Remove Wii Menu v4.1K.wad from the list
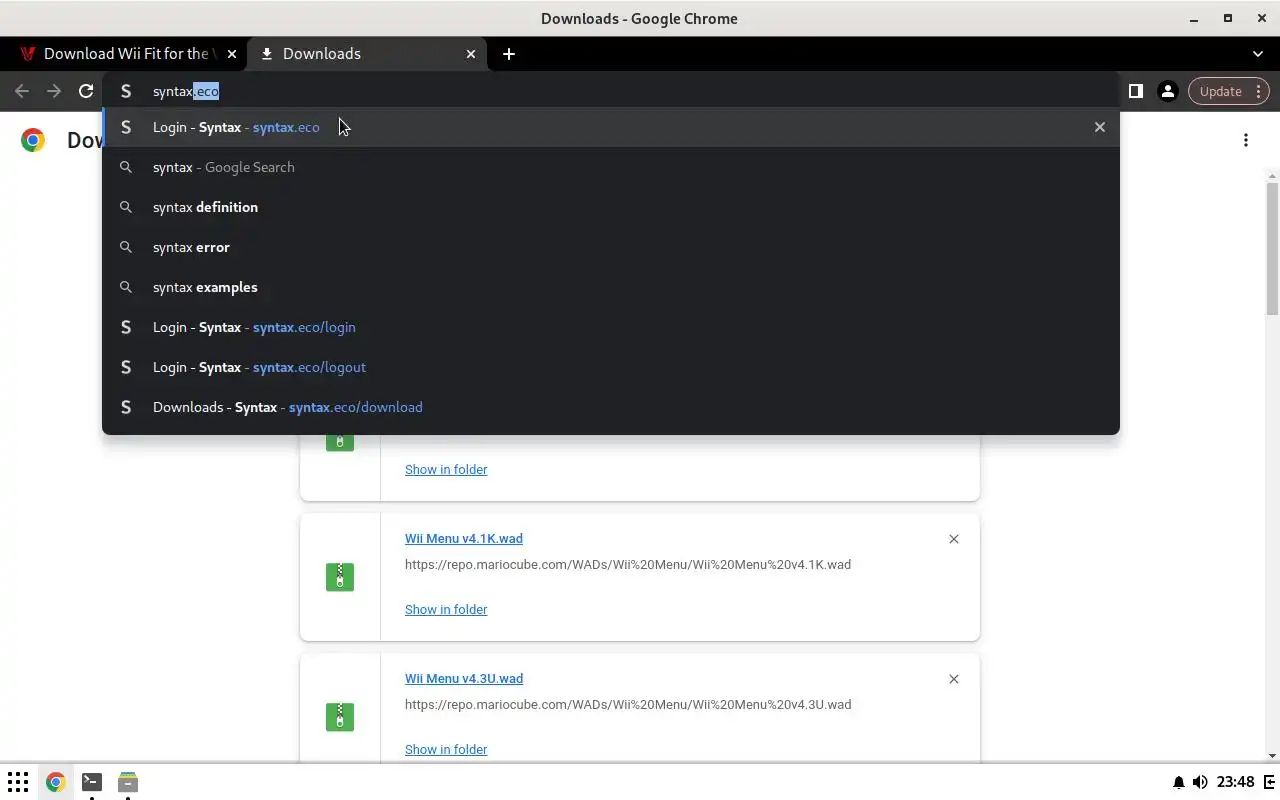Image resolution: width=1280 pixels, height=800 pixels. pyautogui.click(x=954, y=539)
